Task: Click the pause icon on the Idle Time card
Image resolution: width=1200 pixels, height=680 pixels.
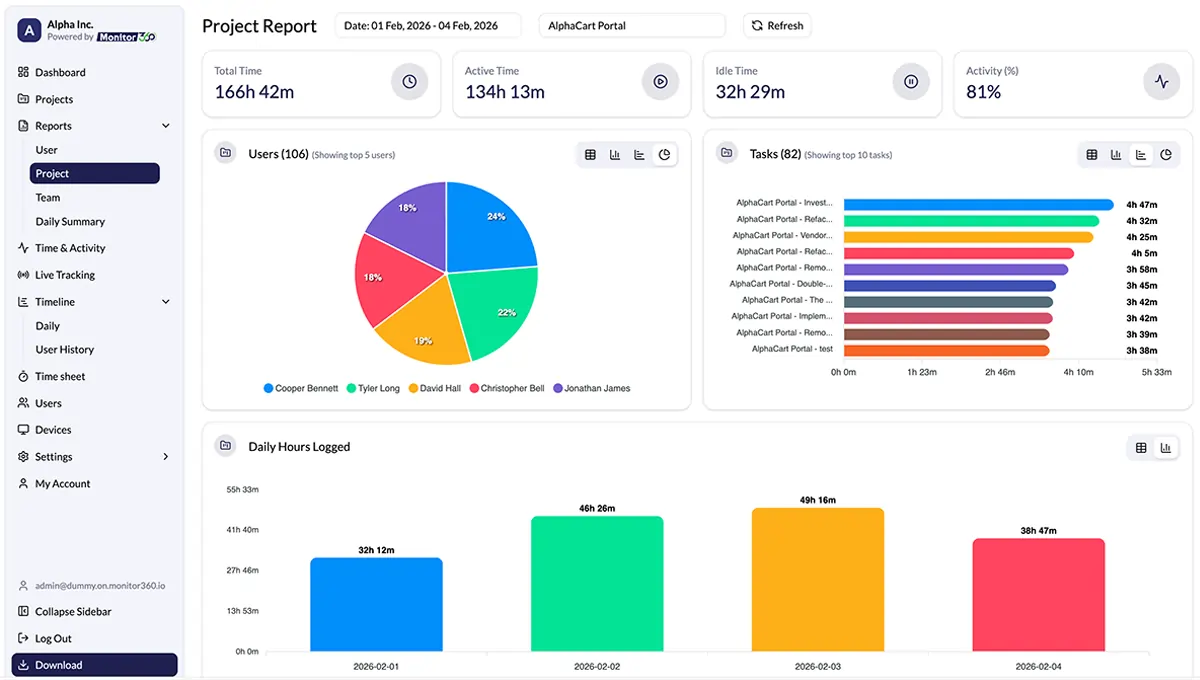Action: click(911, 82)
